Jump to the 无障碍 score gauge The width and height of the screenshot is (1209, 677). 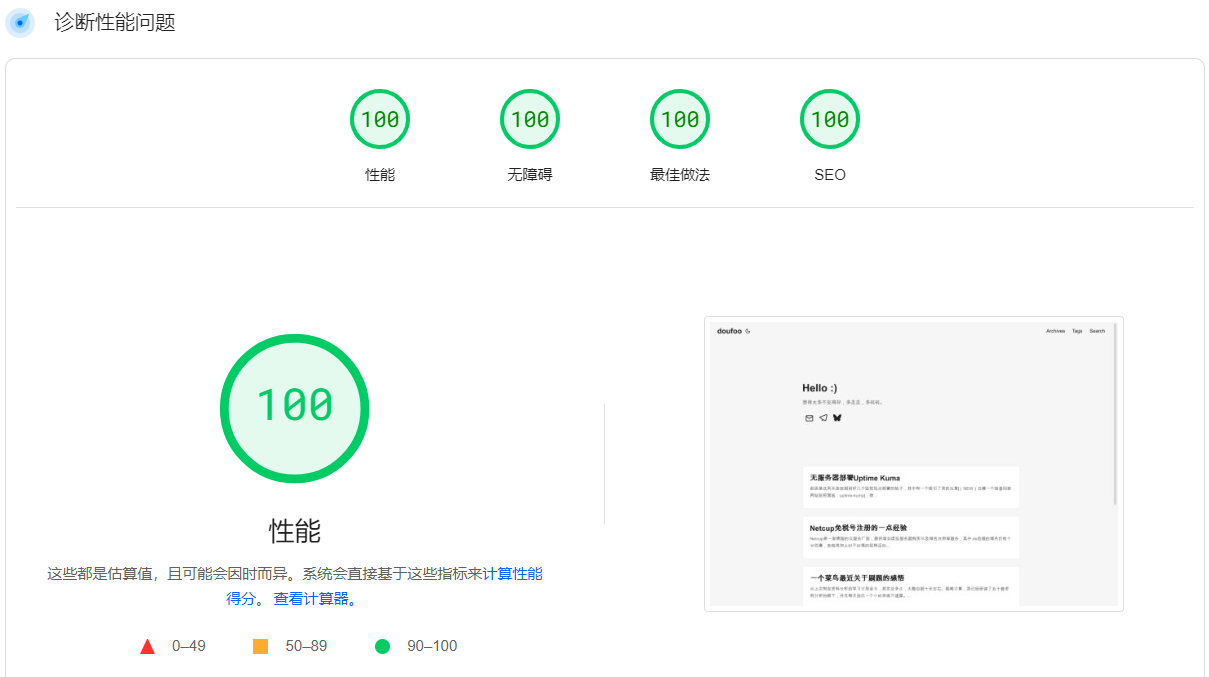(x=530, y=120)
